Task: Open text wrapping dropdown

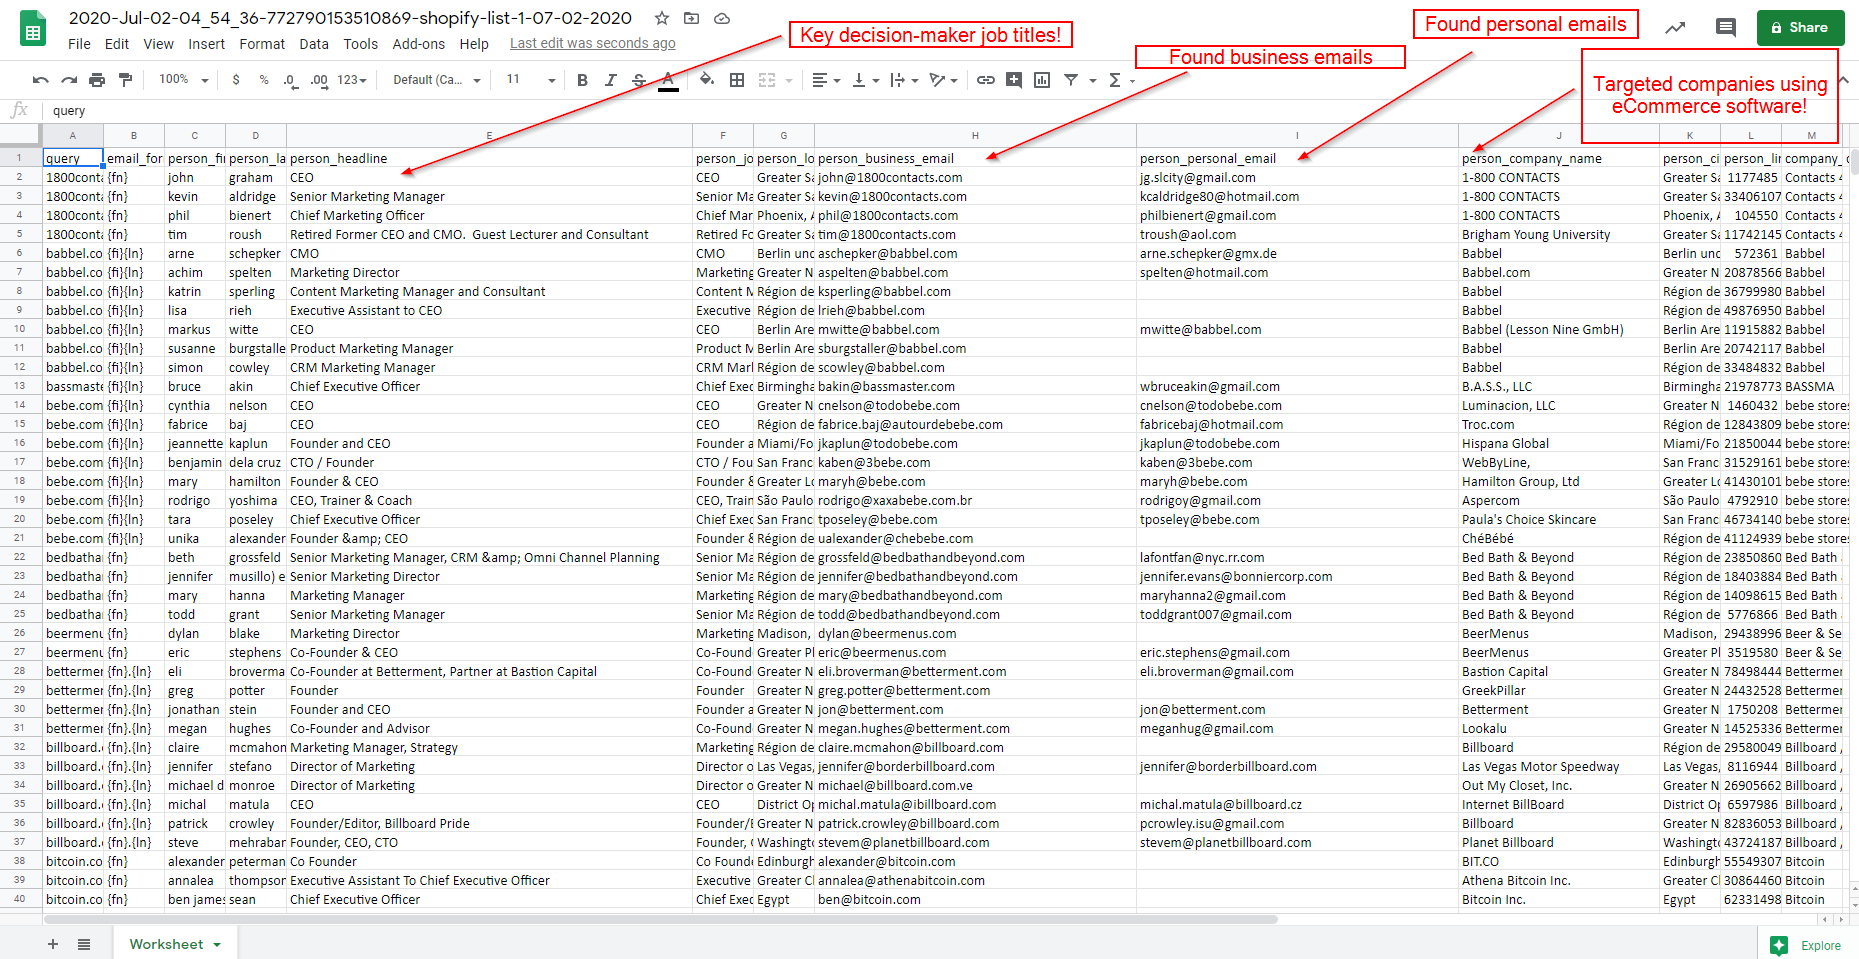Action: click(x=904, y=80)
